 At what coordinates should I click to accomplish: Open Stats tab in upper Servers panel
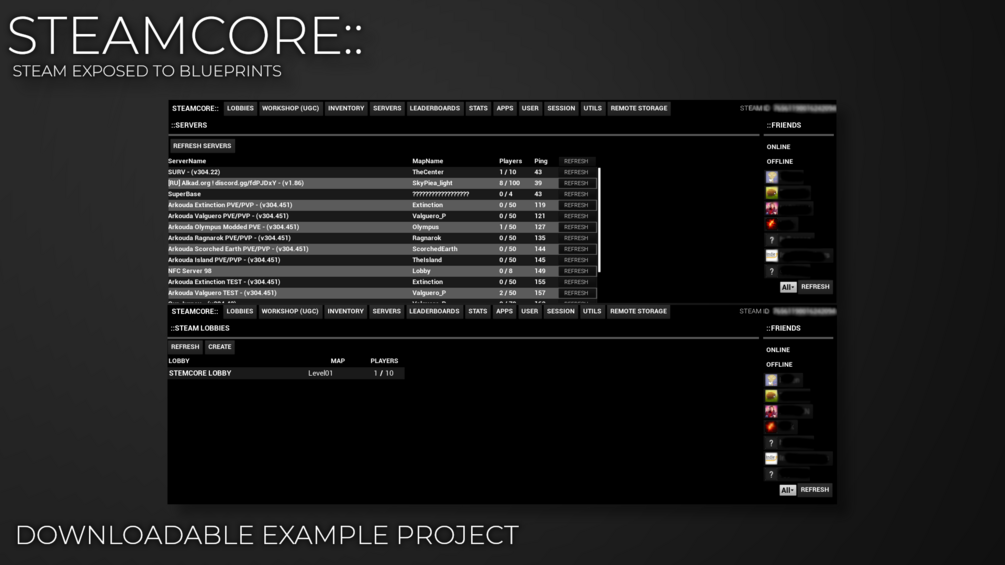pos(478,108)
